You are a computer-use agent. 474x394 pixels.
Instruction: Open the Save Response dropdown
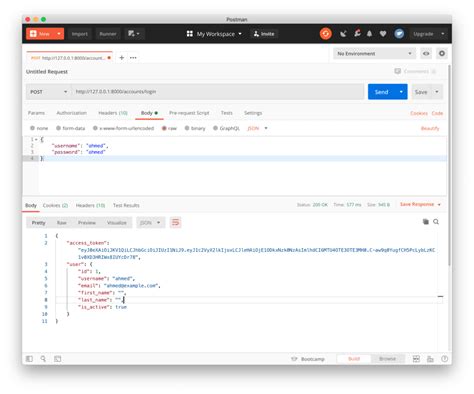(420, 204)
